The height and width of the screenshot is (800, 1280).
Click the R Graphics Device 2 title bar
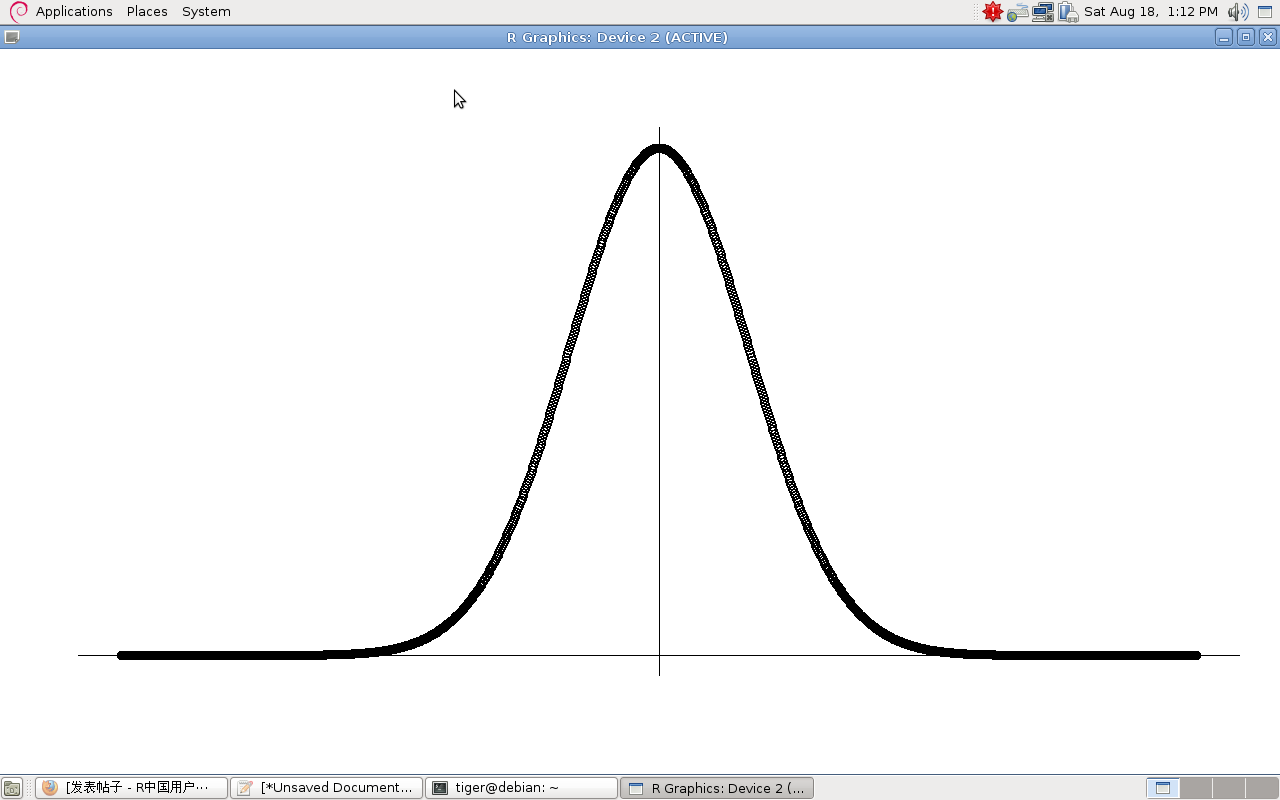(x=617, y=37)
